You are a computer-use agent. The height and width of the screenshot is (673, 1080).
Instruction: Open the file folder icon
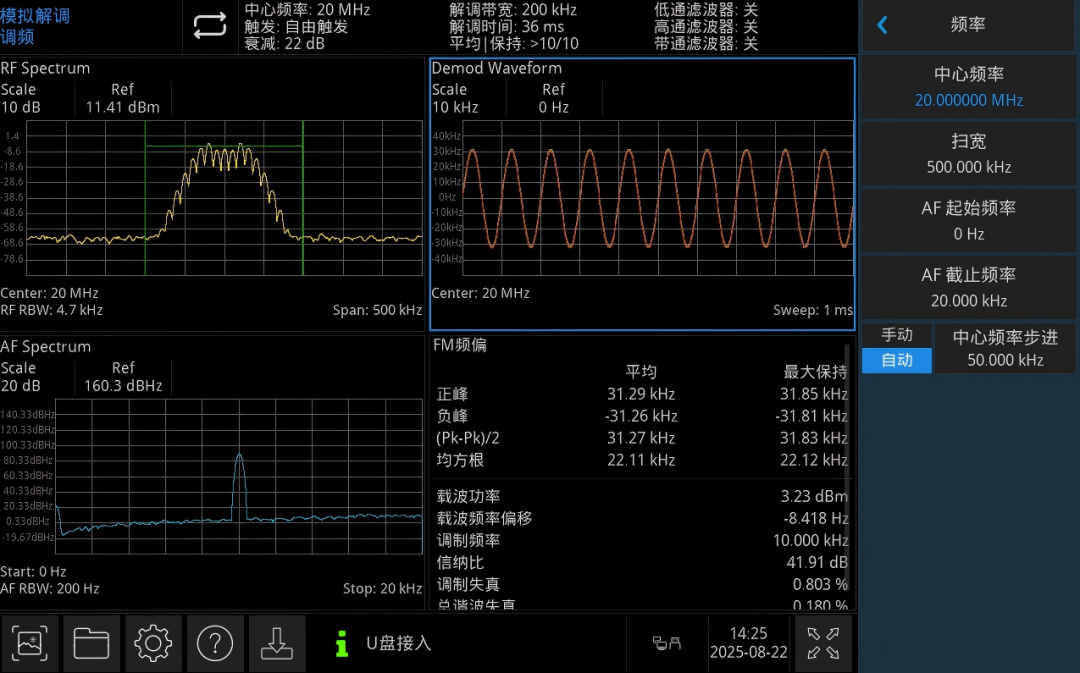coord(91,643)
